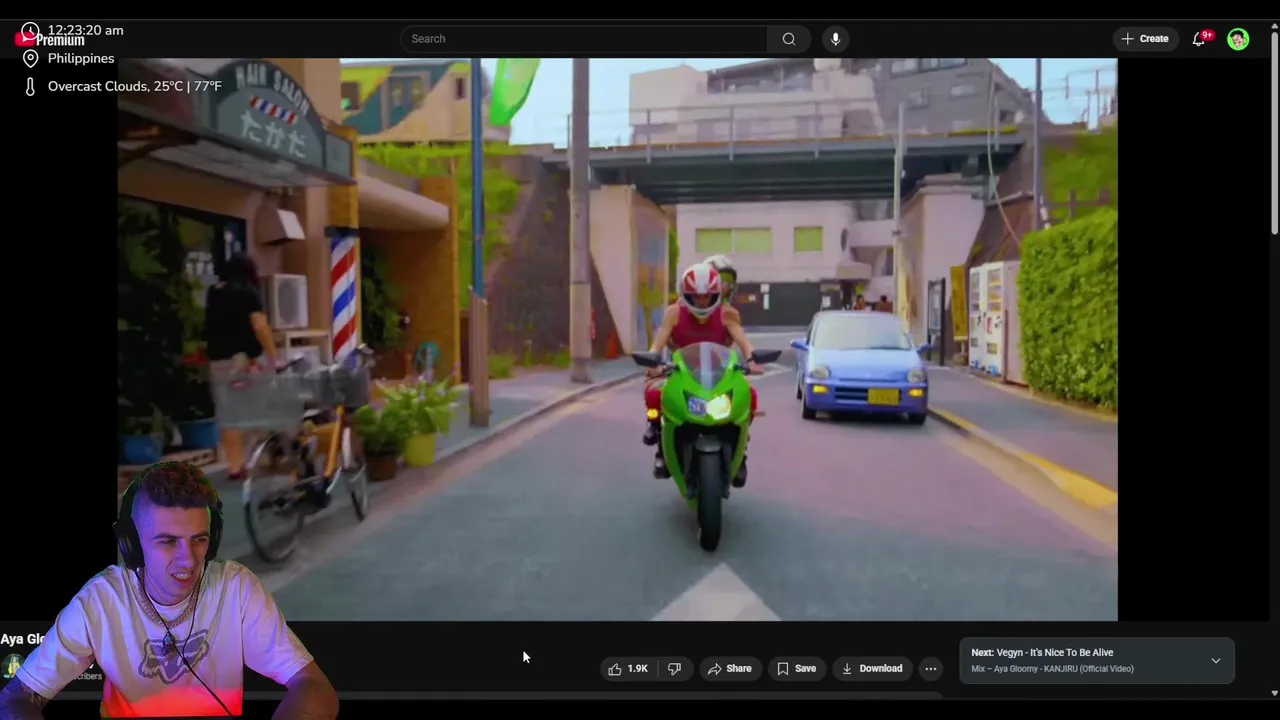Viewport: 1280px width, 720px height.
Task: Click the Philippines location pin icon
Action: [x=30, y=58]
